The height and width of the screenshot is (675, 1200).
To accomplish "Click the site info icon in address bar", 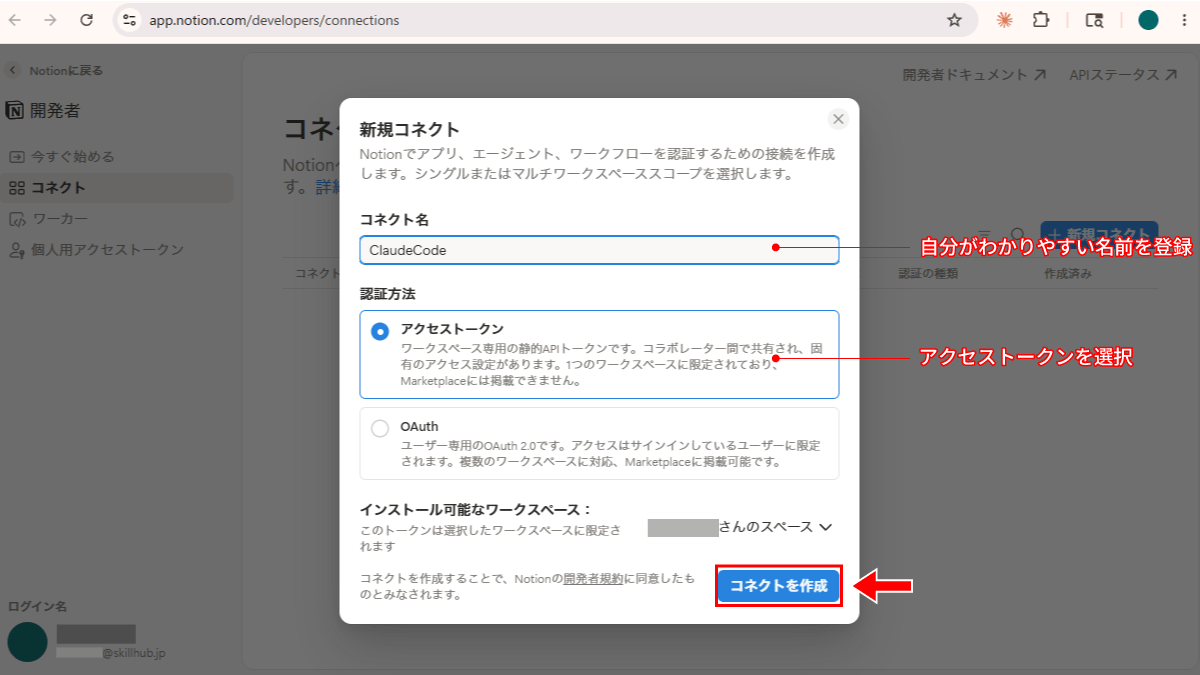I will (x=129, y=20).
